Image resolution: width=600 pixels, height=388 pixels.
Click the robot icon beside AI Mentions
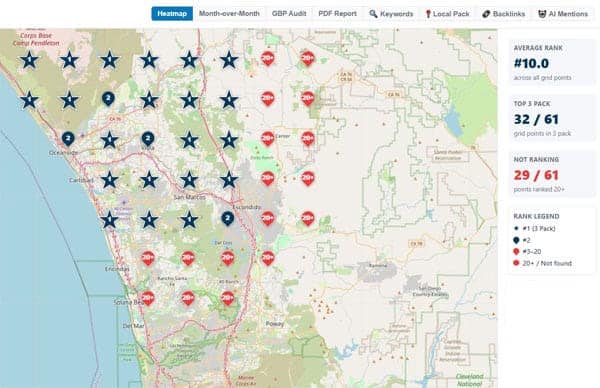click(542, 14)
